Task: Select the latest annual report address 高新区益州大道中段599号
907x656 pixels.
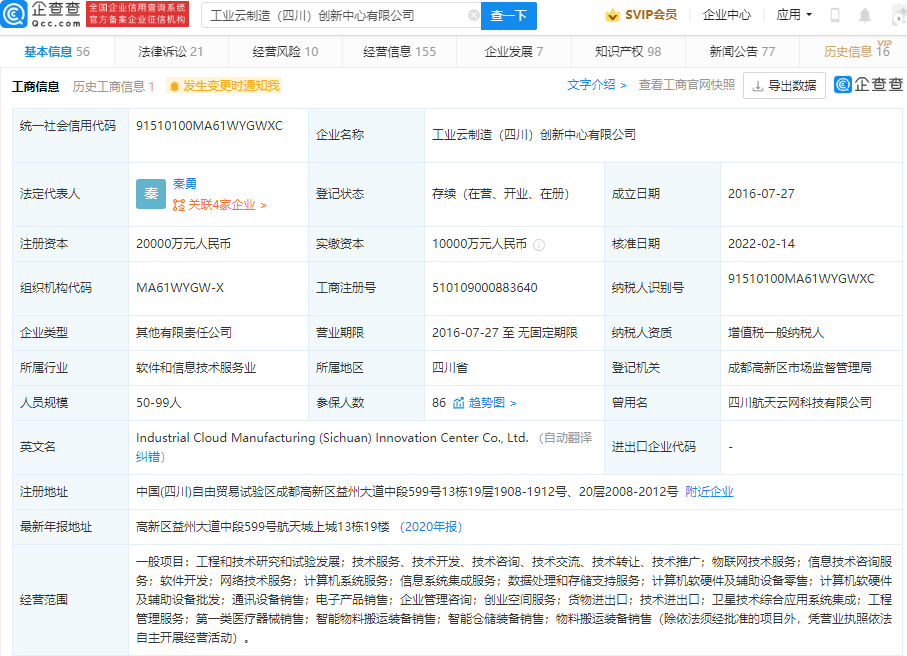Action: (263, 526)
